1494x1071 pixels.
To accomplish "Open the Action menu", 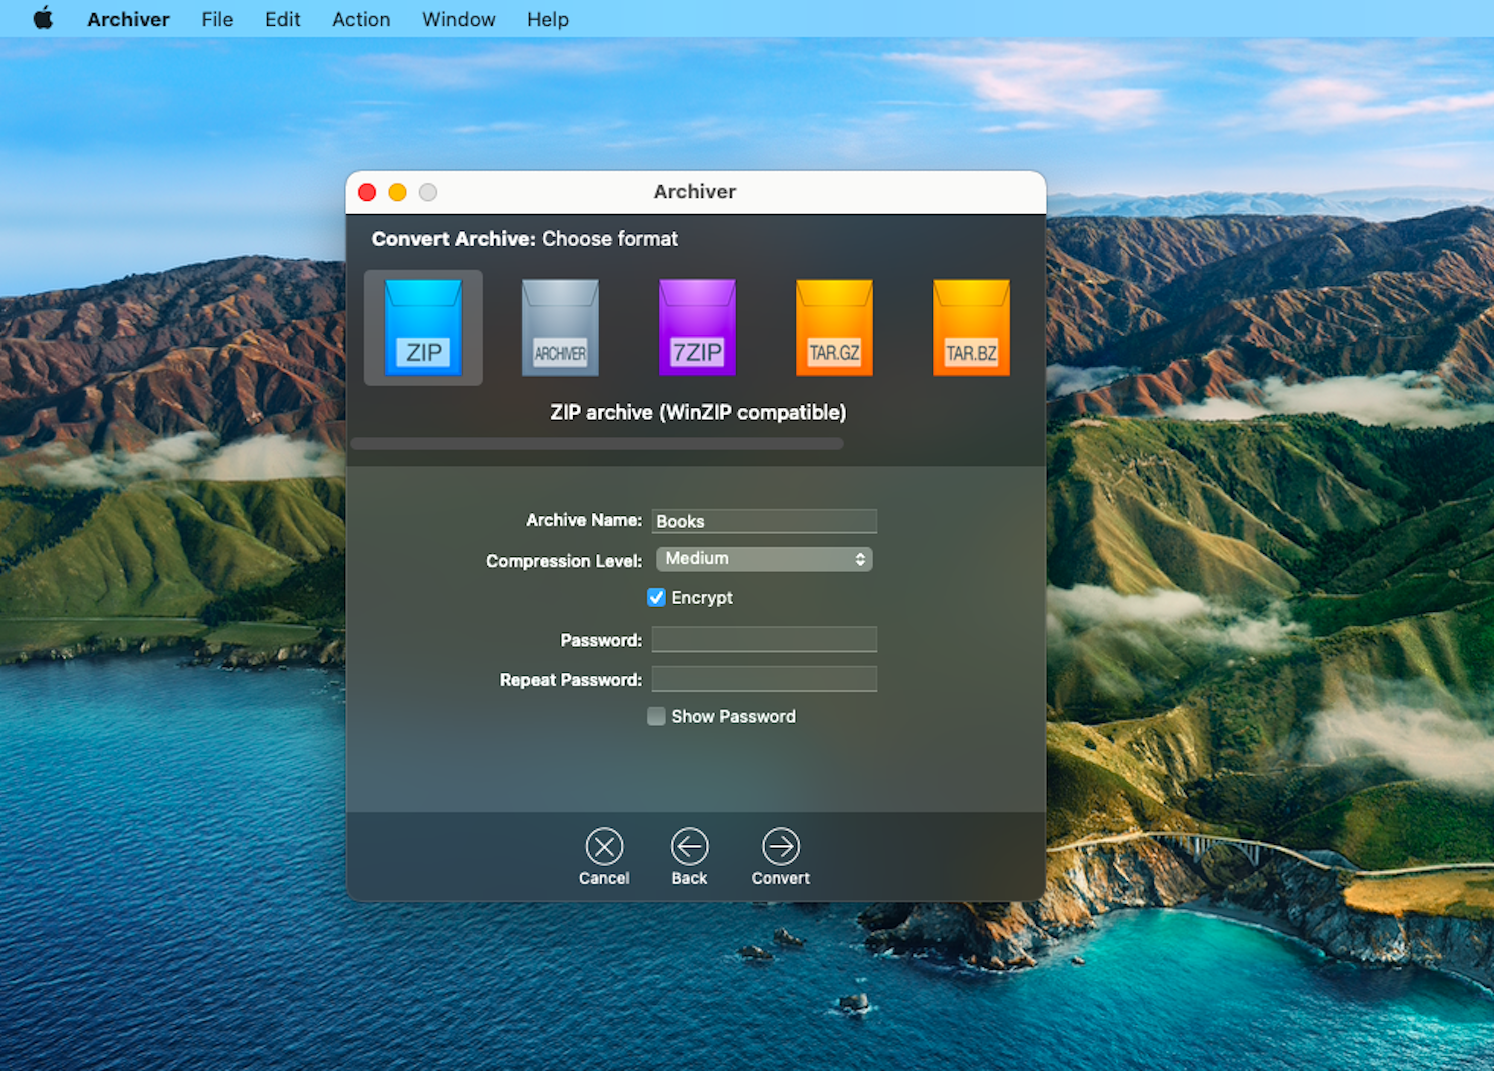I will tap(361, 18).
